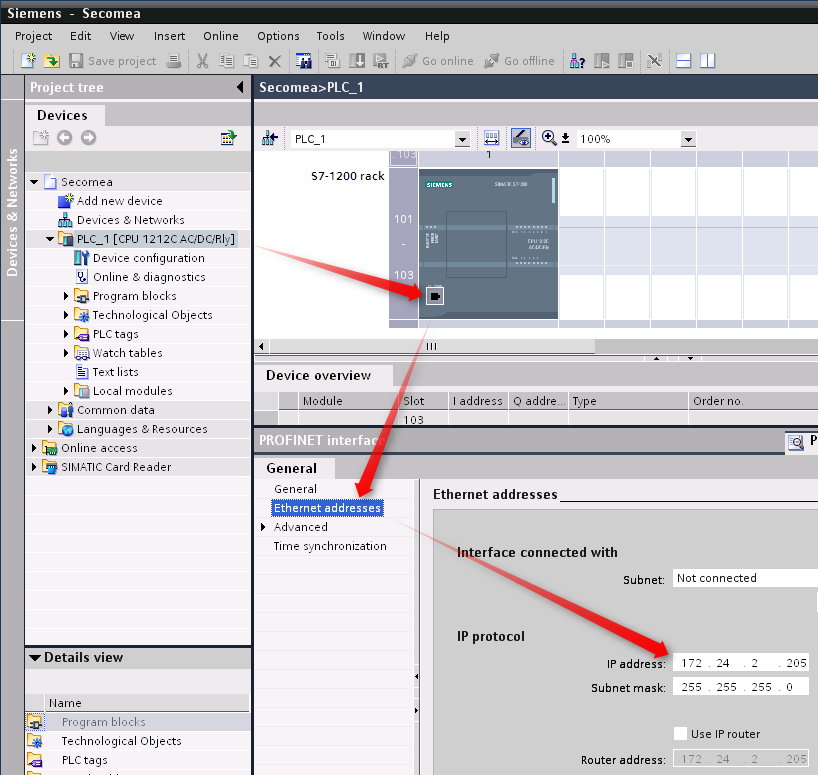The height and width of the screenshot is (775, 818).
Task: Click the Compile toolbar icon
Action: click(x=332, y=61)
